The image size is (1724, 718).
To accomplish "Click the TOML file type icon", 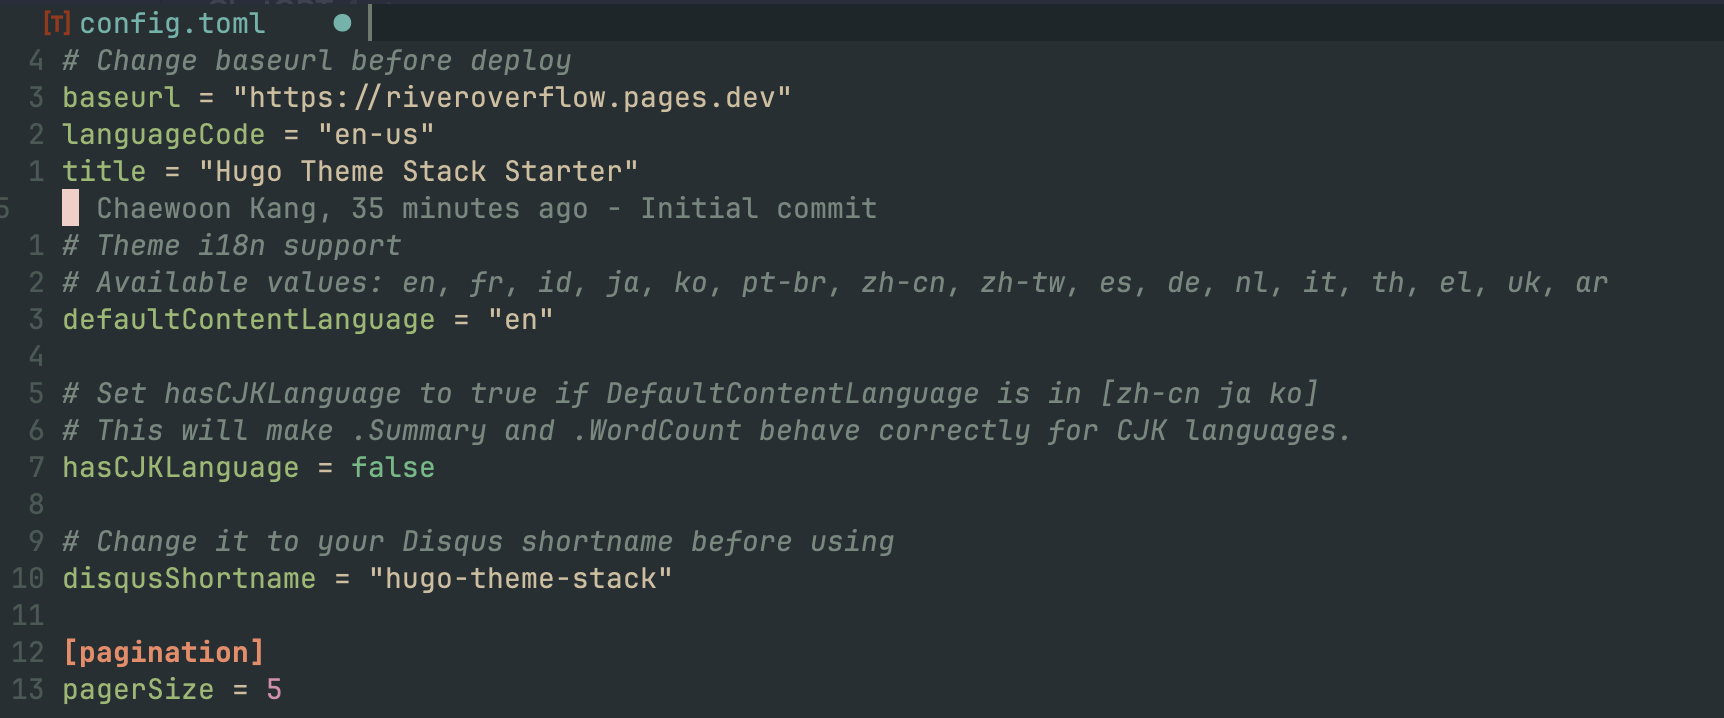I will coord(57,22).
